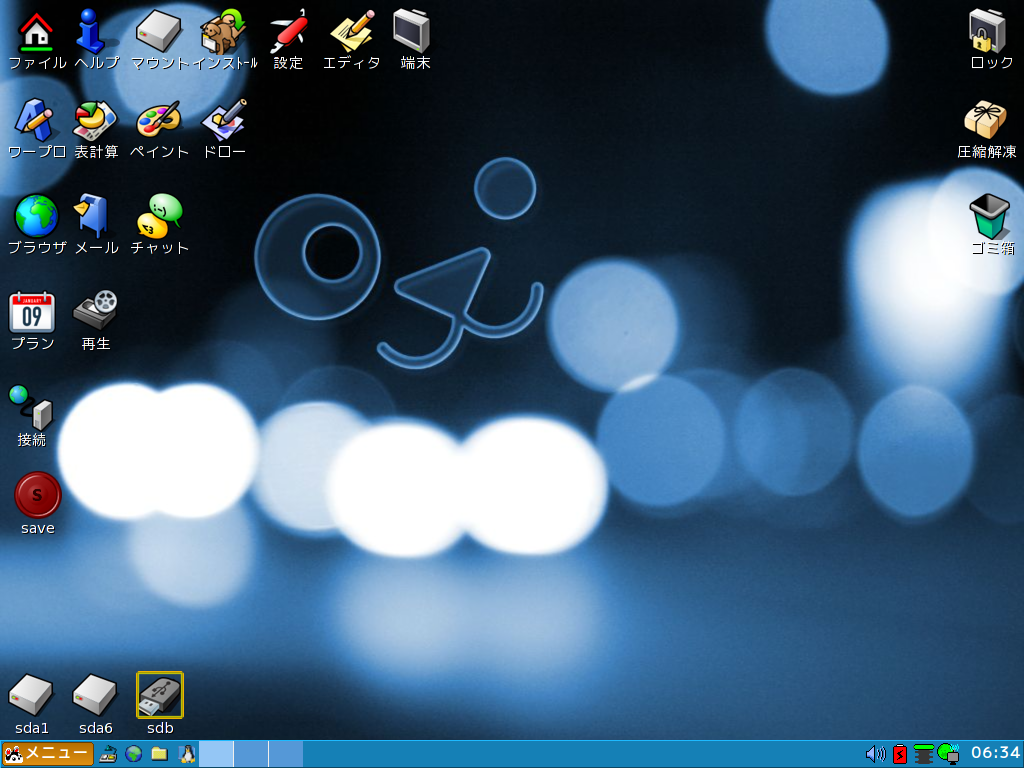Click the folder taskbar launcher
The image size is (1024, 768).
[159, 754]
